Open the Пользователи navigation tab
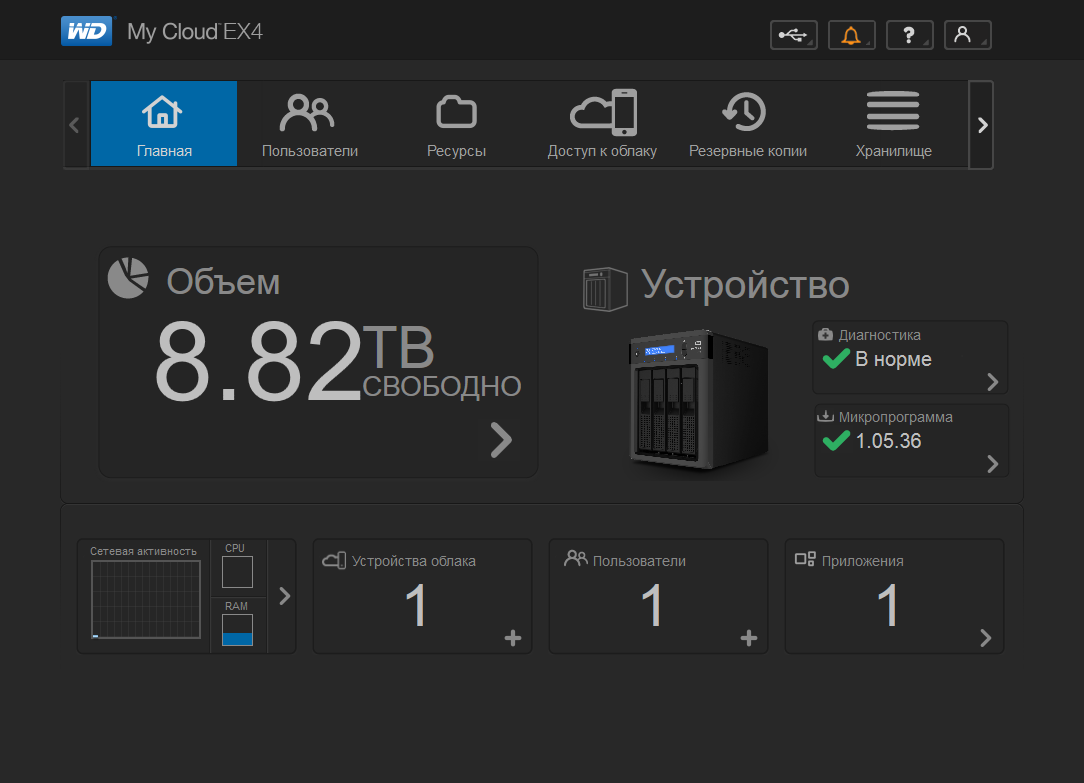This screenshot has height=783, width=1084. click(309, 124)
